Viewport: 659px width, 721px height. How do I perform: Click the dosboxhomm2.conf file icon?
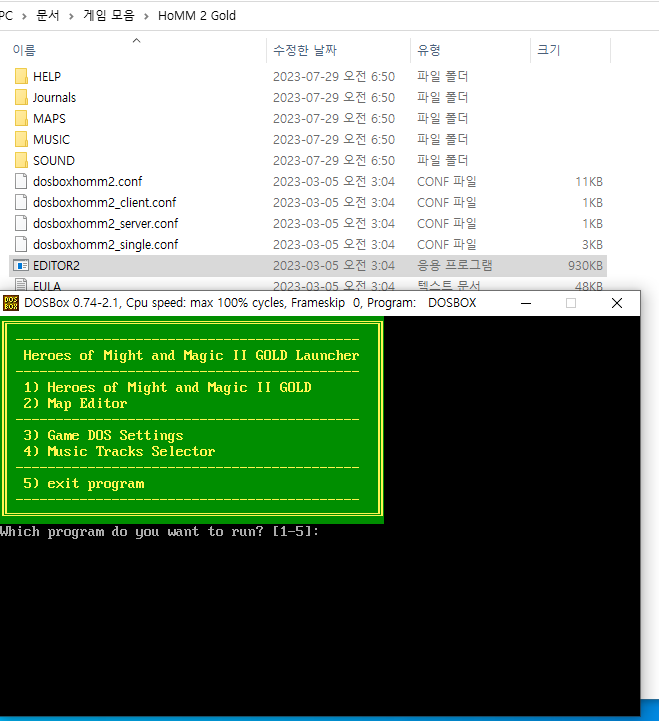(x=21, y=181)
